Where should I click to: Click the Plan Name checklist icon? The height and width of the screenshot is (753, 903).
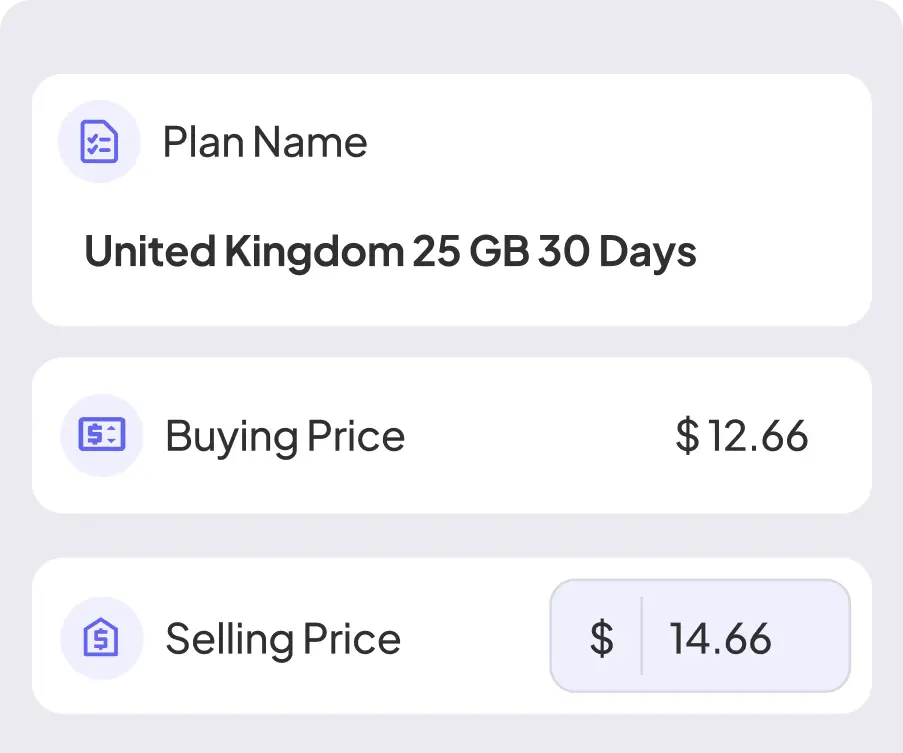98,142
